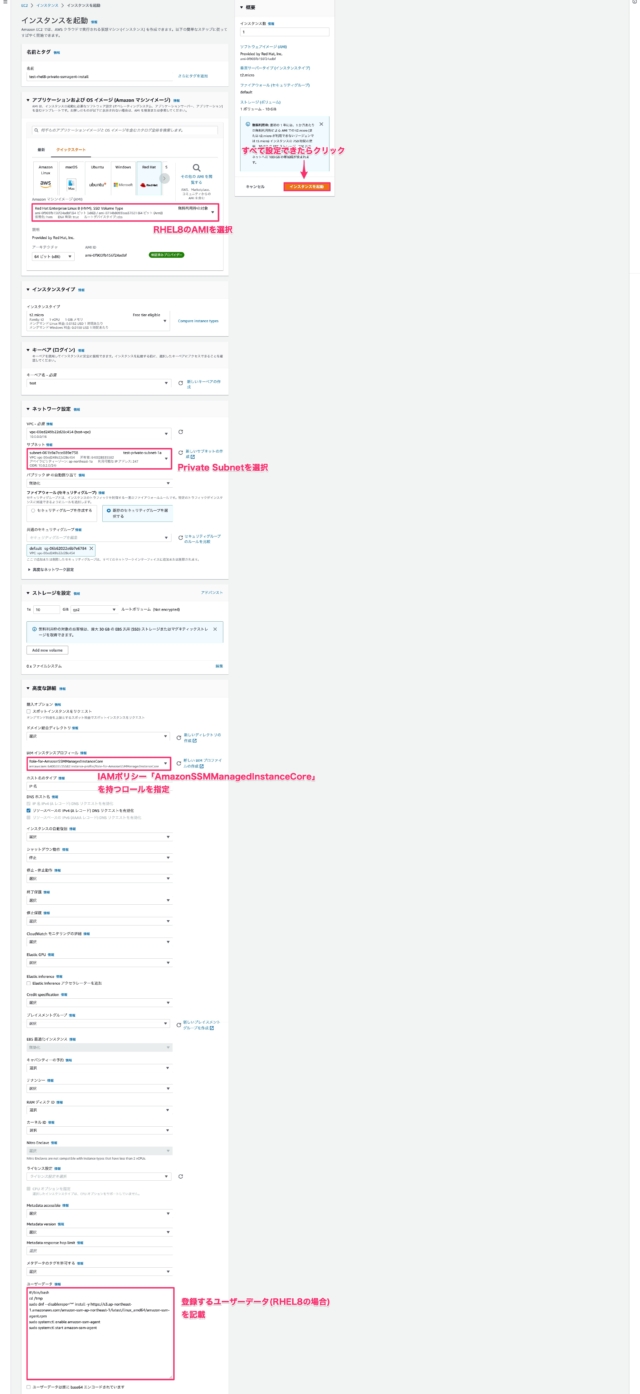Viewport: 640px width, 1394px height.
Task: Click the create new subnet link
Action: (203, 455)
